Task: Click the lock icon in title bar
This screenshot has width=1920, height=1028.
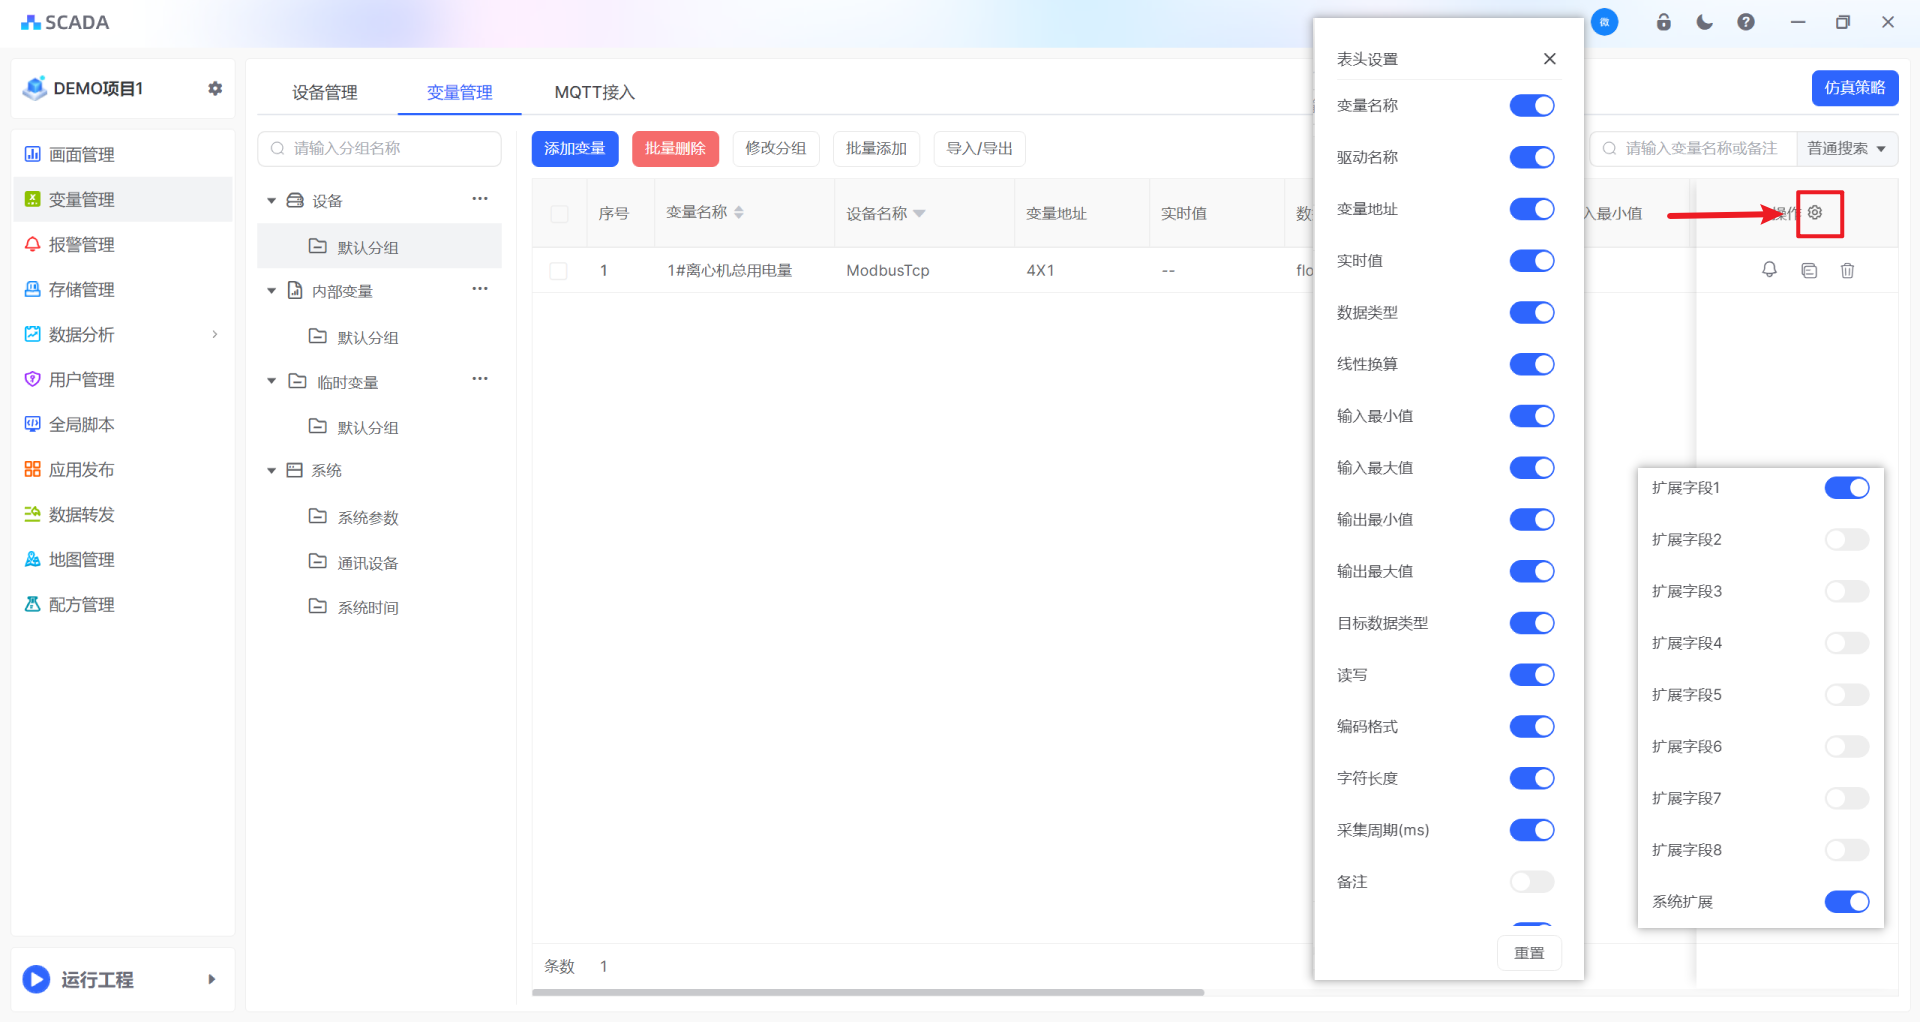Action: [1664, 22]
